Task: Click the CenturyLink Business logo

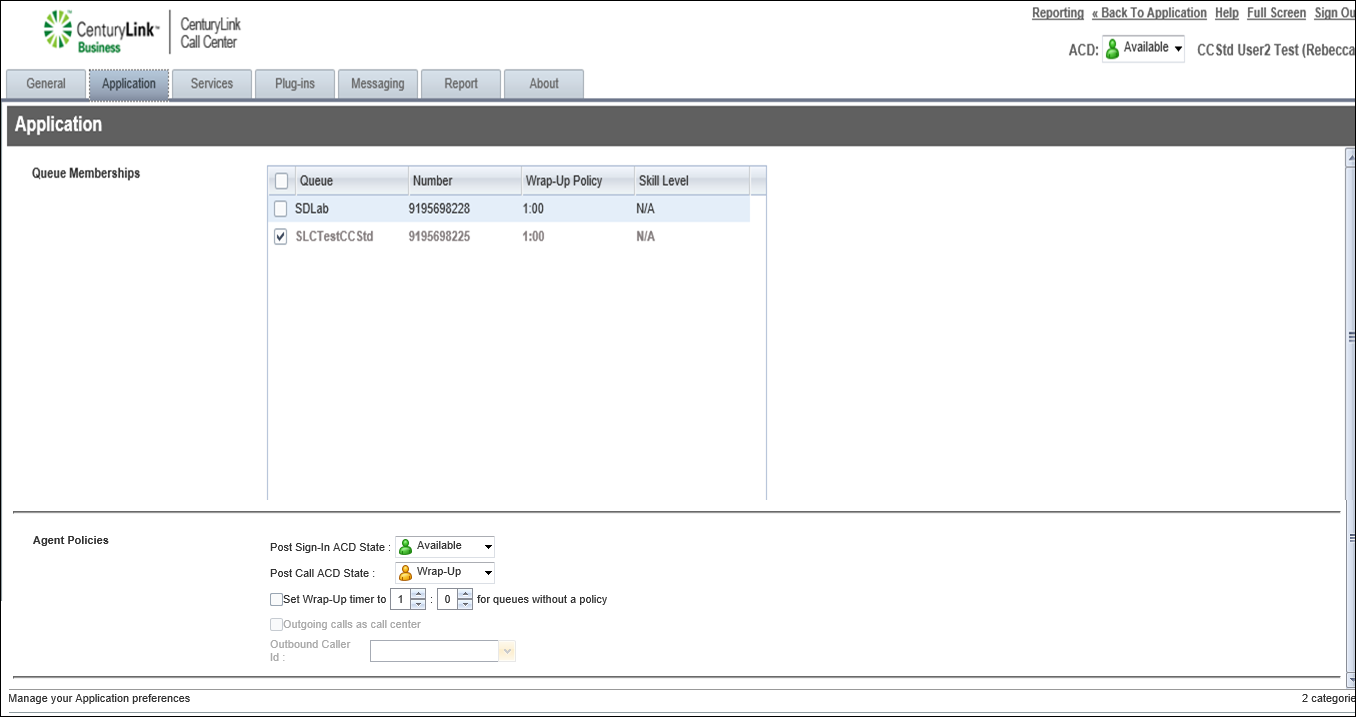Action: pyautogui.click(x=101, y=32)
